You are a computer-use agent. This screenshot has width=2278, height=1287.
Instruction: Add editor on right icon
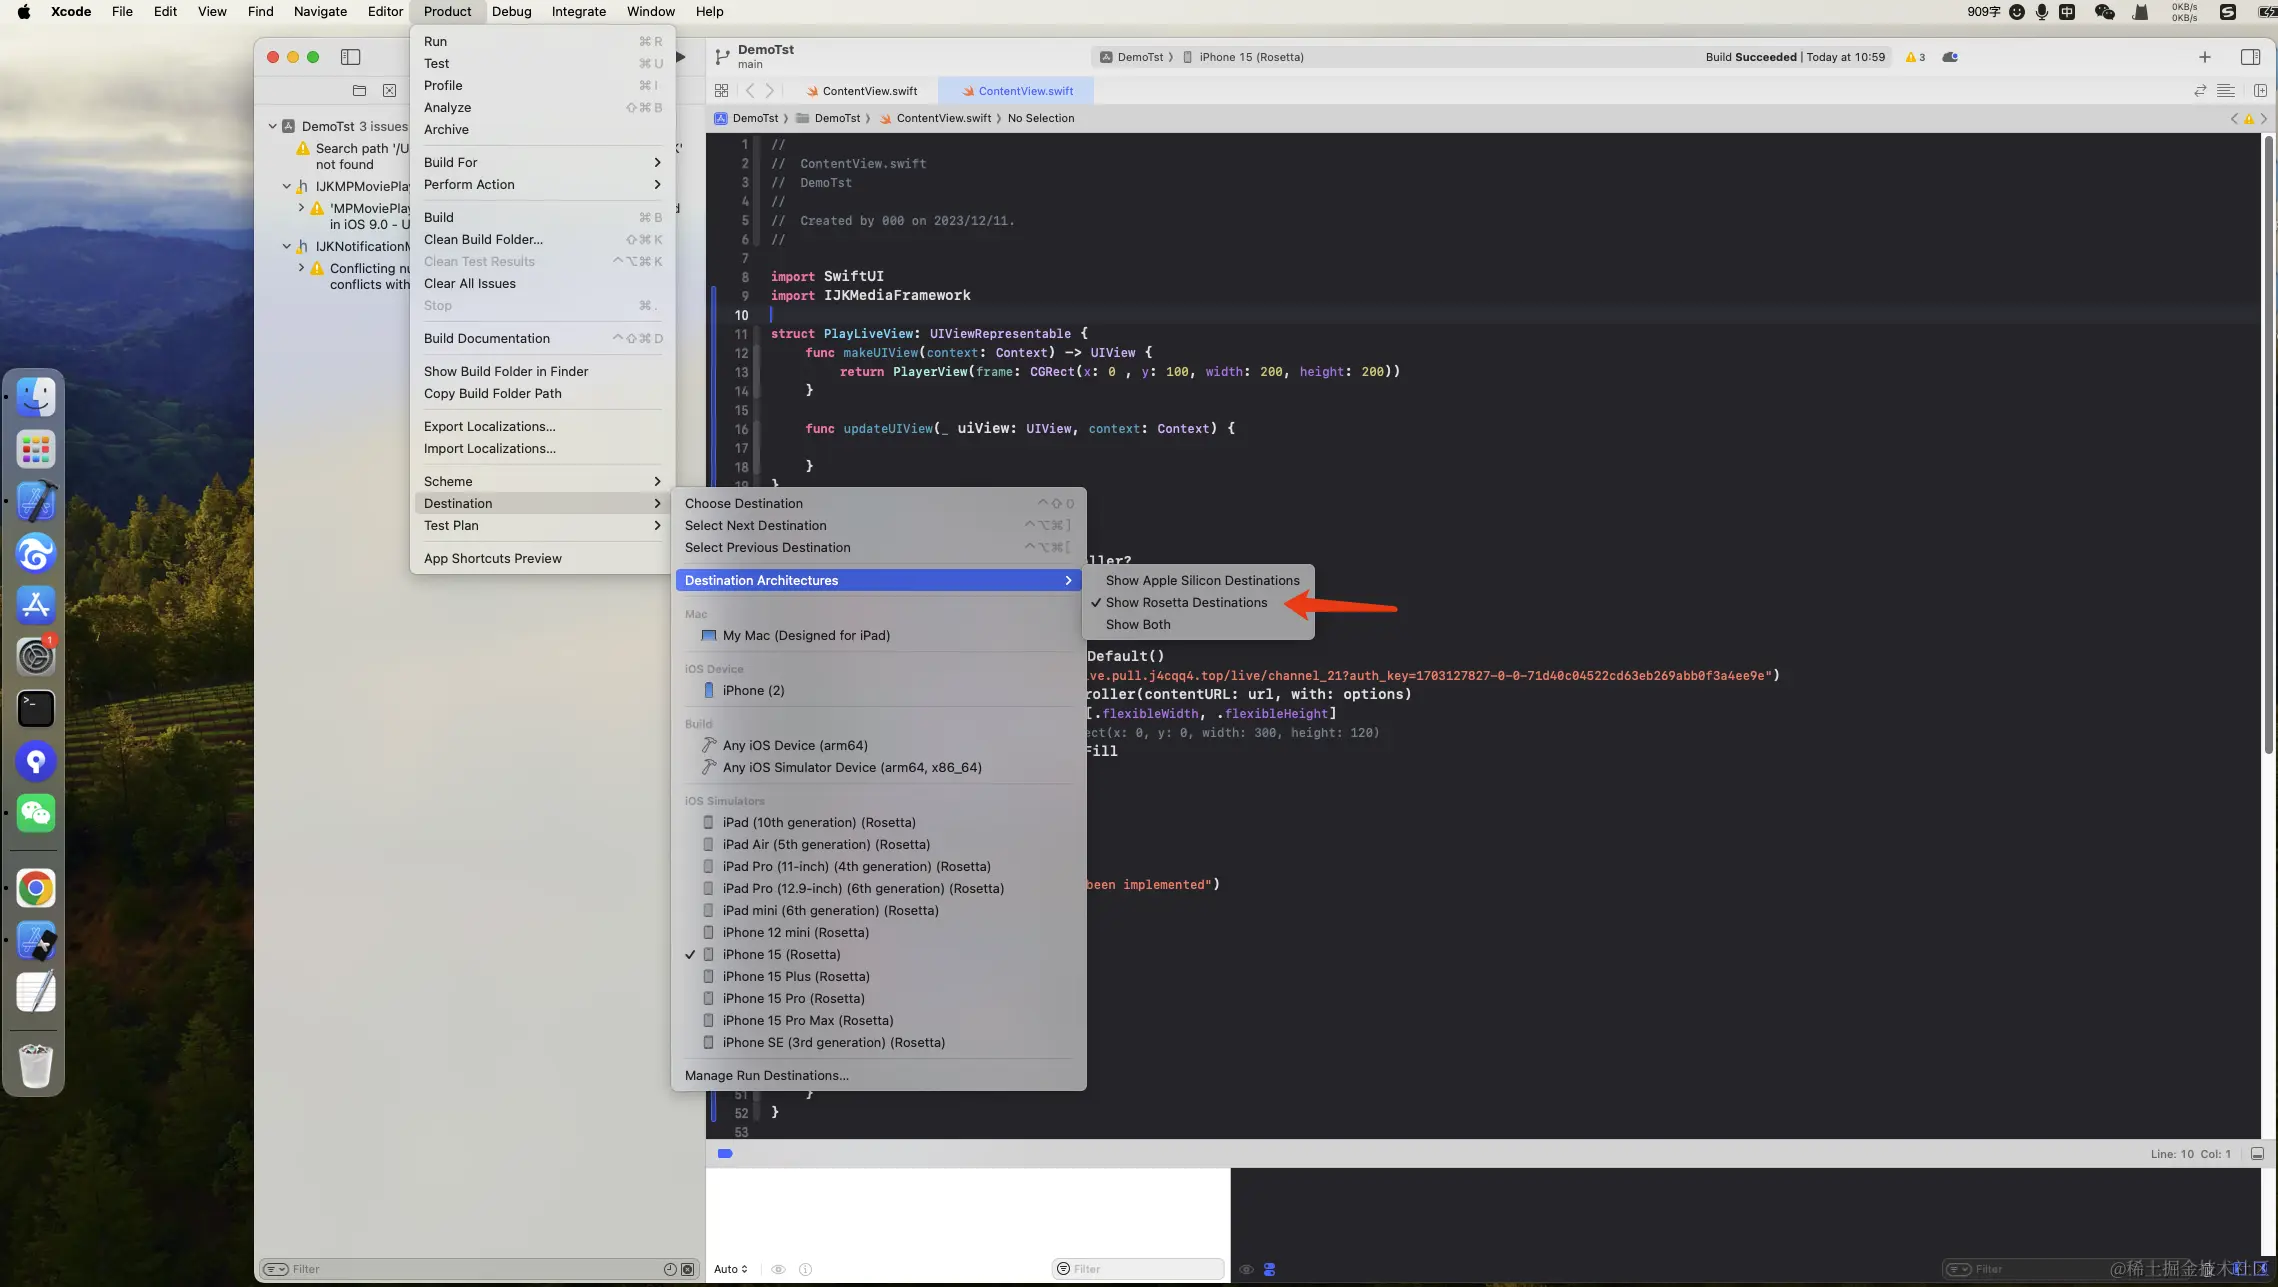tap(2260, 90)
